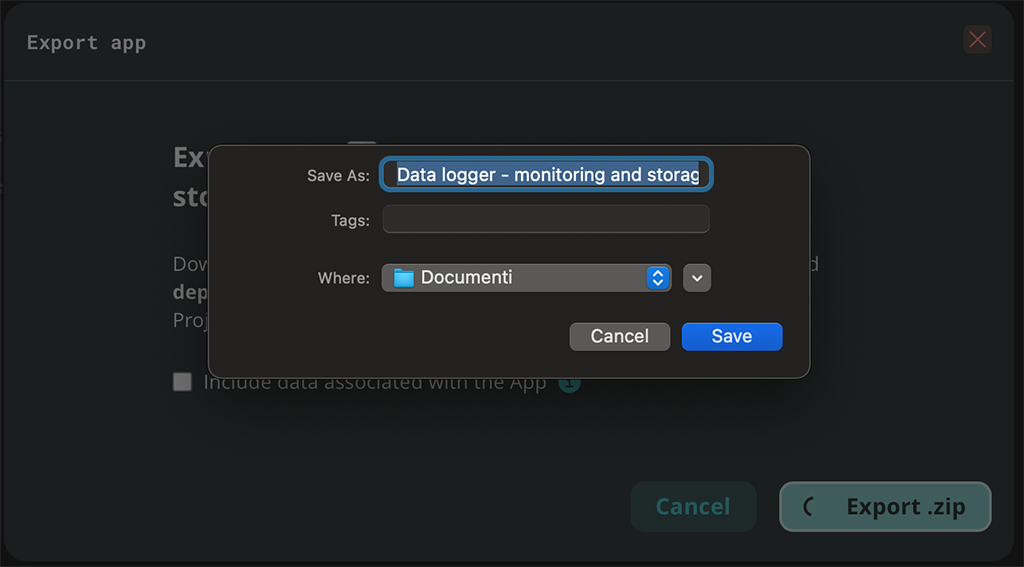This screenshot has width=1024, height=567.
Task: Click the Save As filename field
Action: [x=546, y=175]
